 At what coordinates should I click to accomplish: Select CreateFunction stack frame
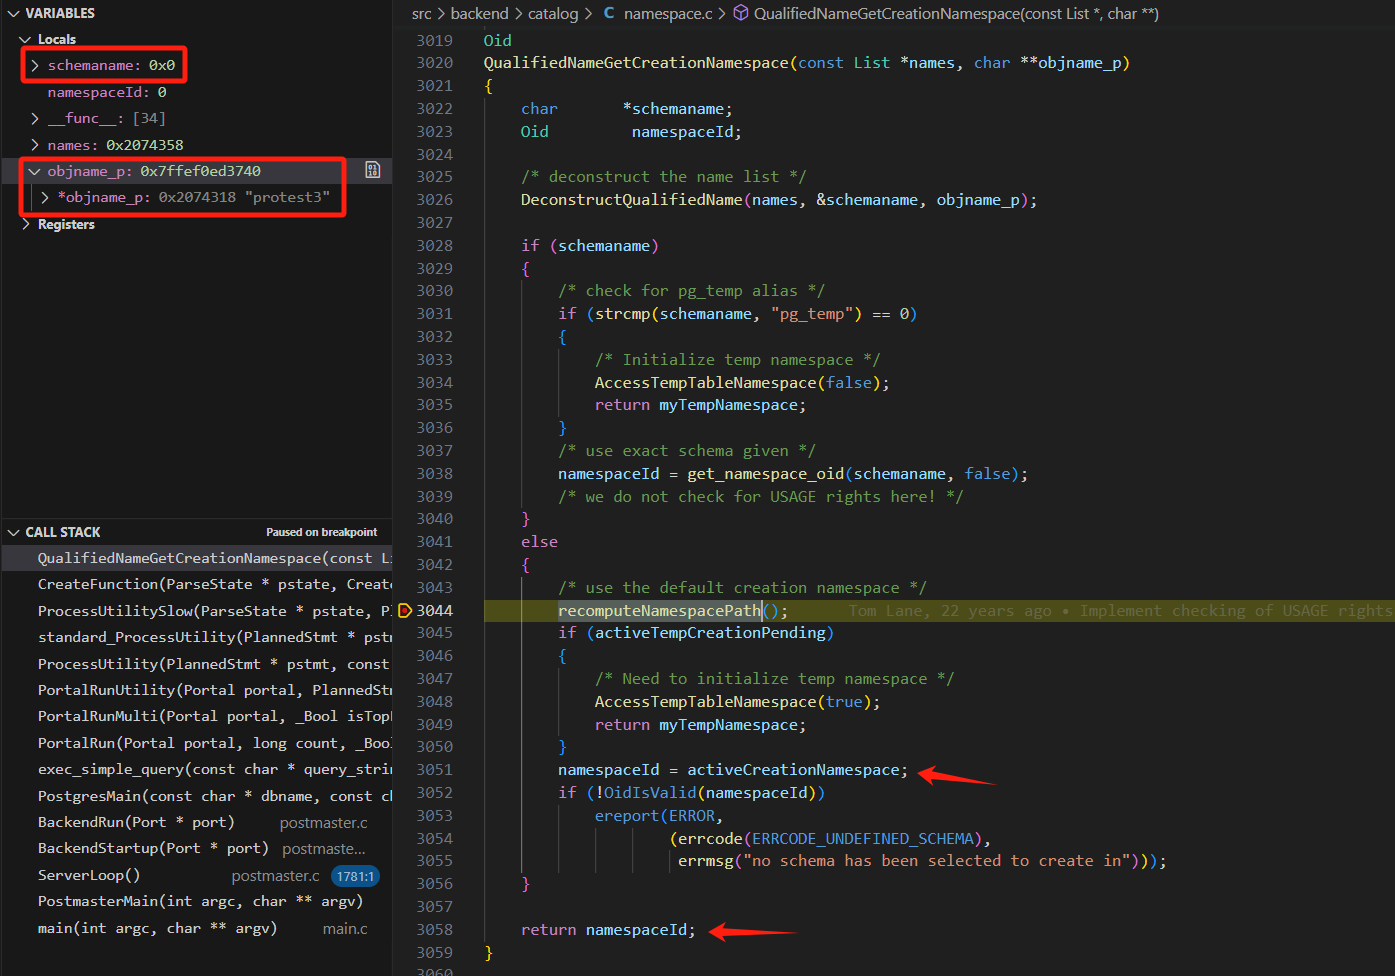(x=196, y=584)
